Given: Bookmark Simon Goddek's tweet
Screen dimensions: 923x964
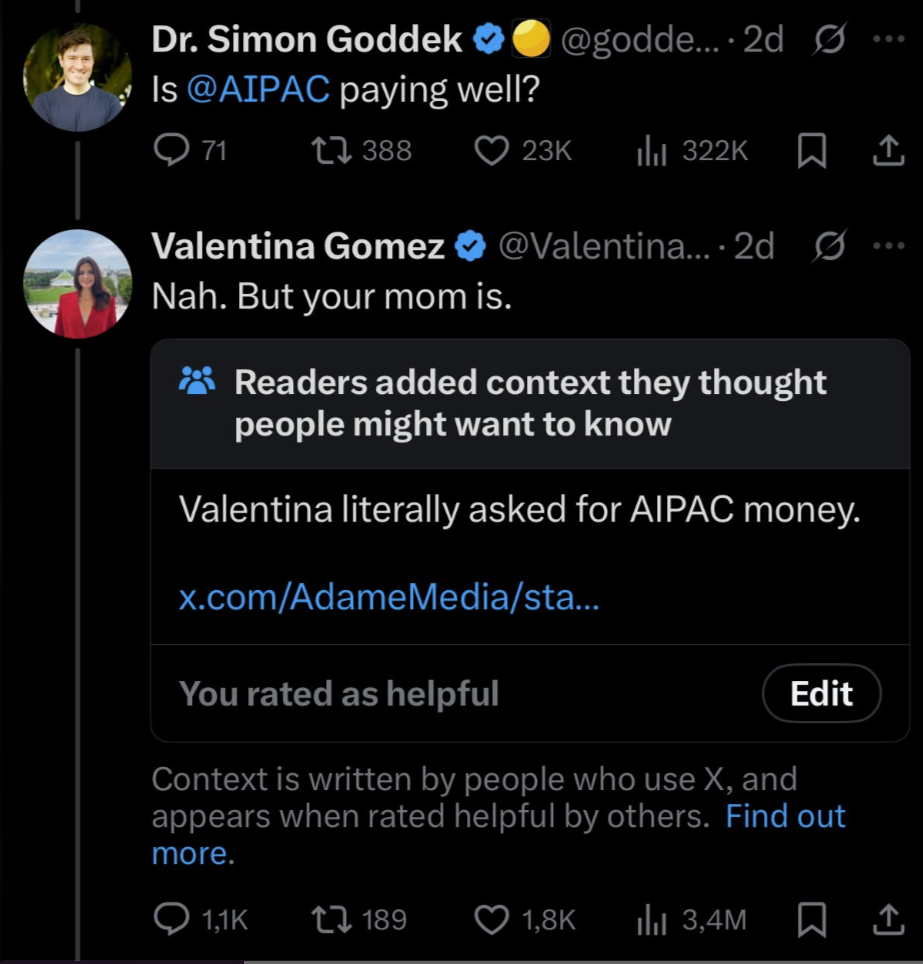Looking at the screenshot, I should pyautogui.click(x=813, y=151).
